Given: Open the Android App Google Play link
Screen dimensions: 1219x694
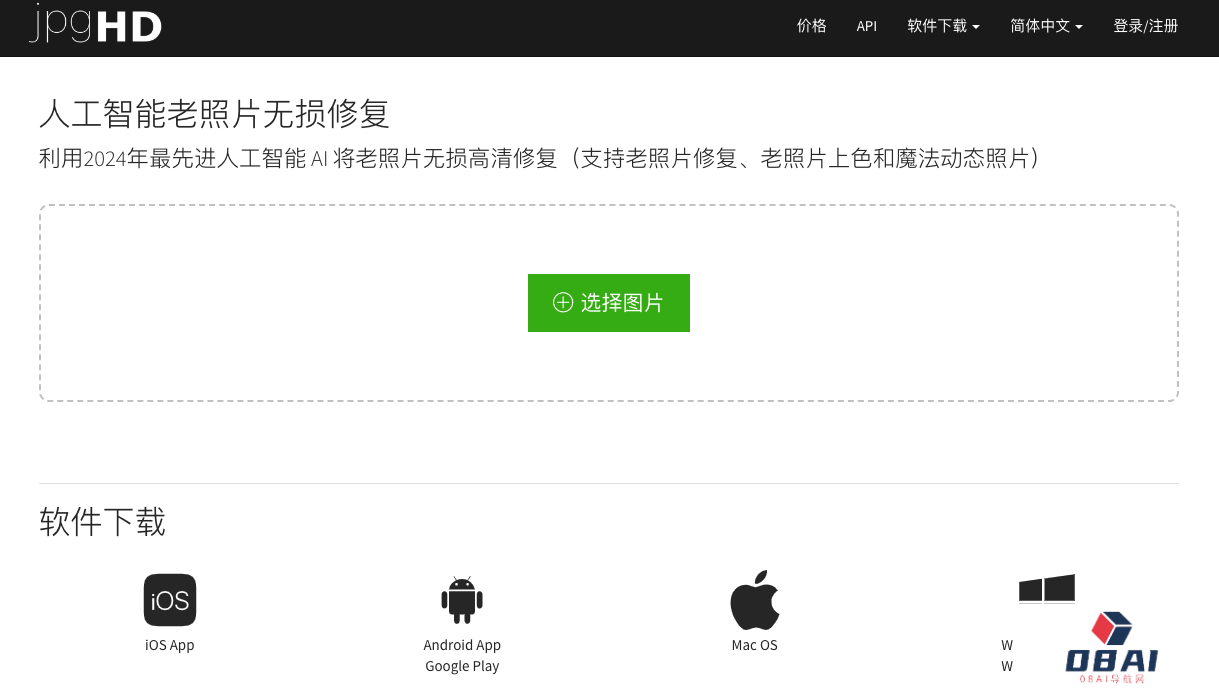Looking at the screenshot, I should [462, 656].
